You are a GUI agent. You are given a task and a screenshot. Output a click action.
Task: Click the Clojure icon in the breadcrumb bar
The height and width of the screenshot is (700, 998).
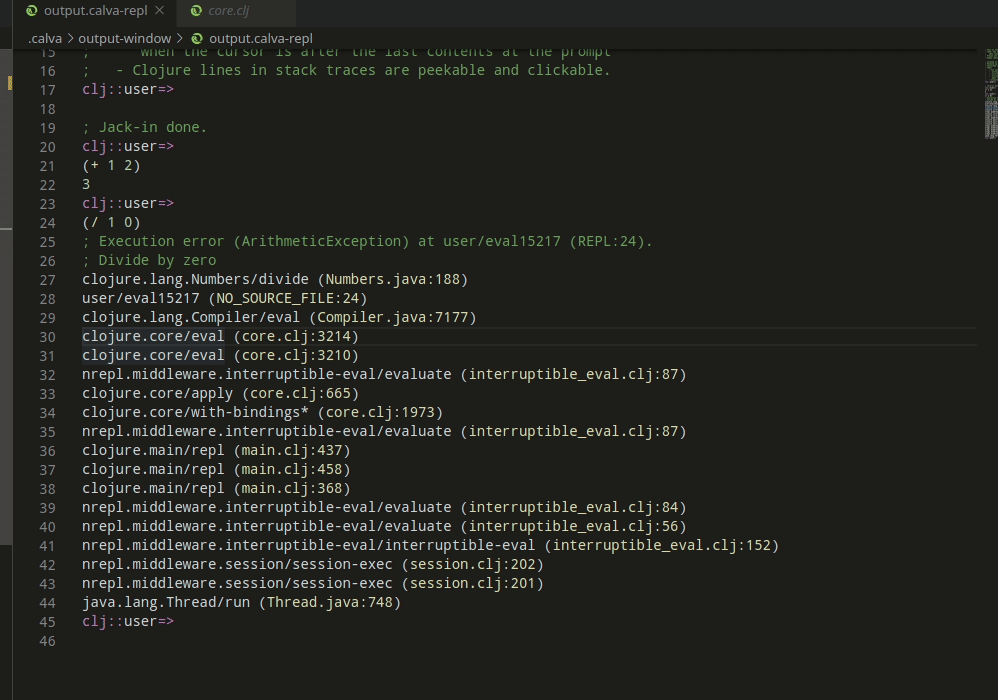pyautogui.click(x=197, y=38)
